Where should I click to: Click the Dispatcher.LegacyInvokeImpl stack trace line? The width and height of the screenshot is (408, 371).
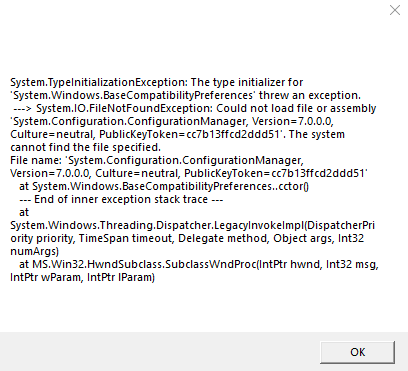[193, 225]
